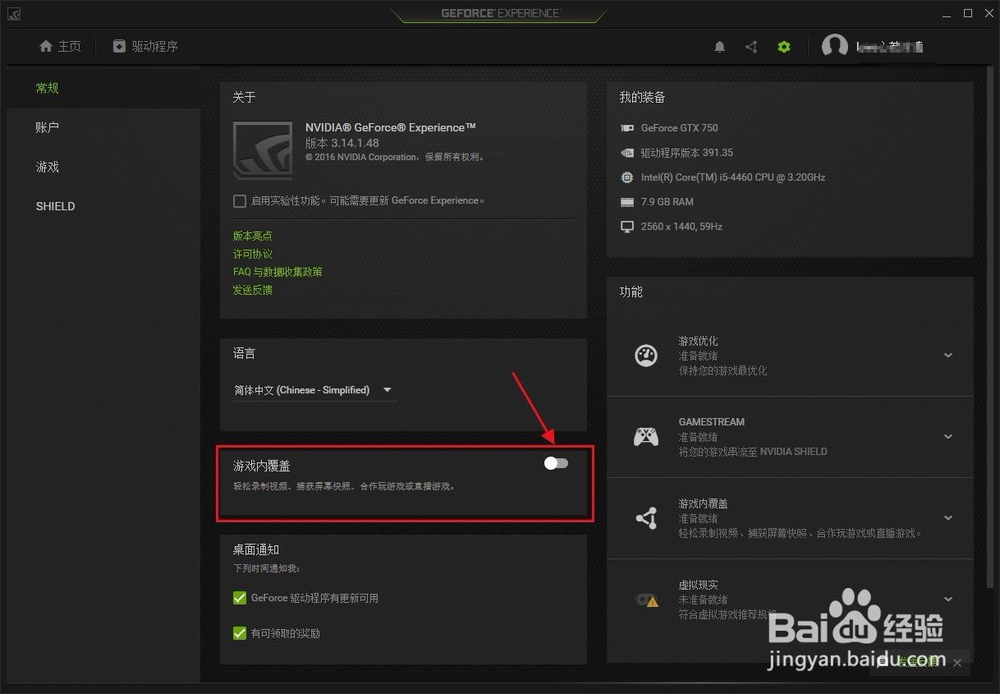Click the GAMESTREAM controller icon
The image size is (1000, 694).
coord(646,437)
